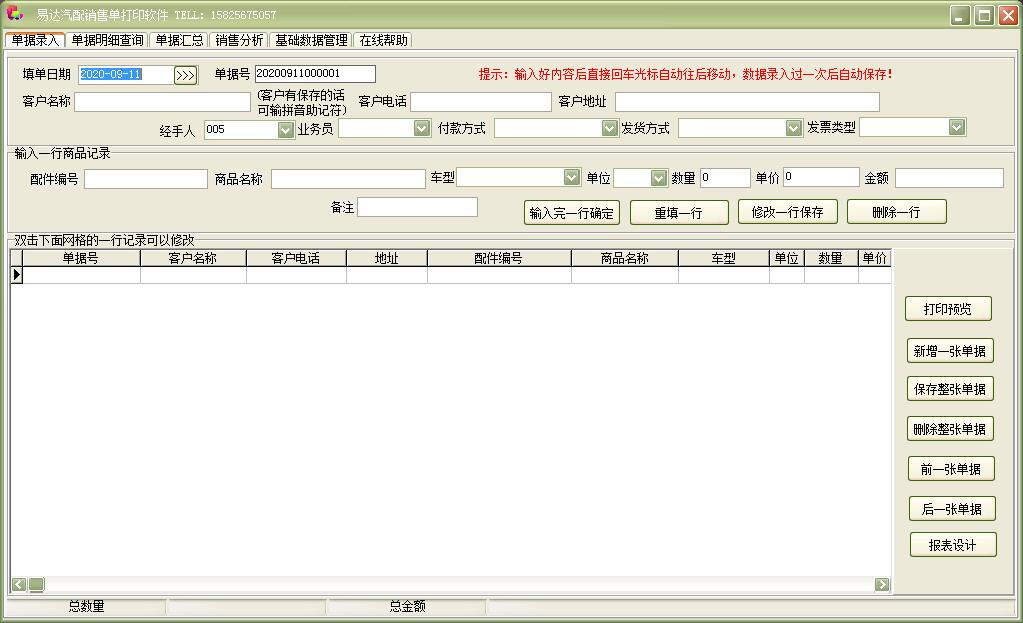Click 保存整张单据 to save the invoice
This screenshot has width=1023, height=623.
(951, 389)
